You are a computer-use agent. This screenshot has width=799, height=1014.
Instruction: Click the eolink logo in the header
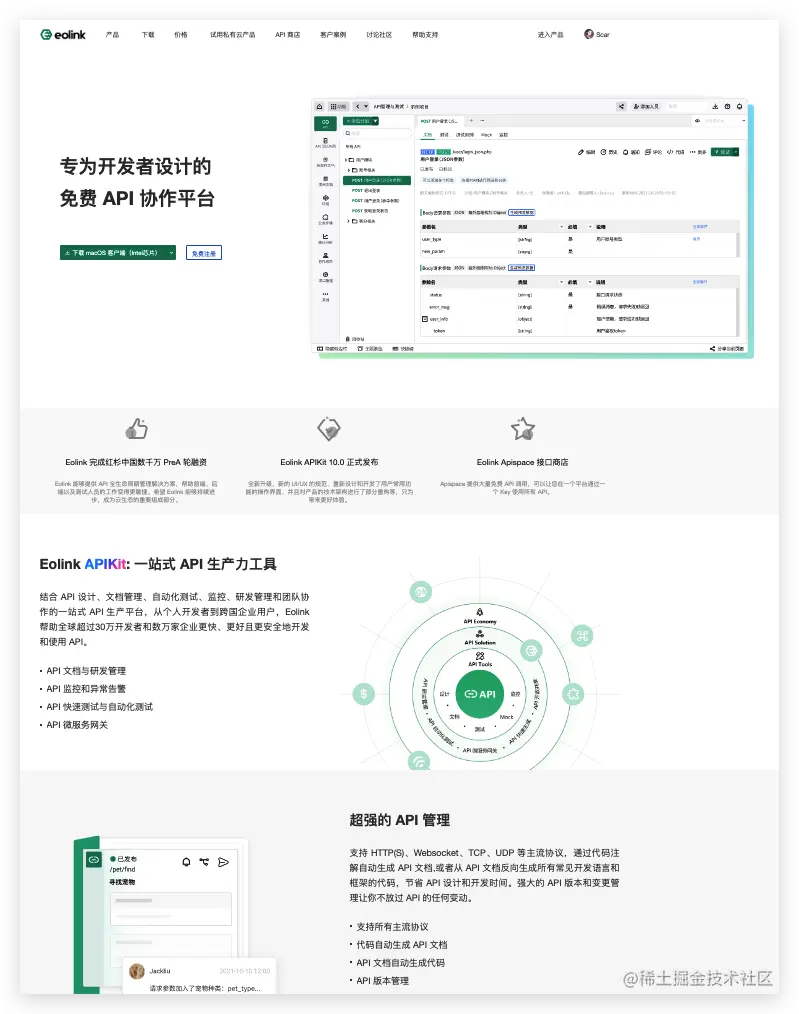63,35
